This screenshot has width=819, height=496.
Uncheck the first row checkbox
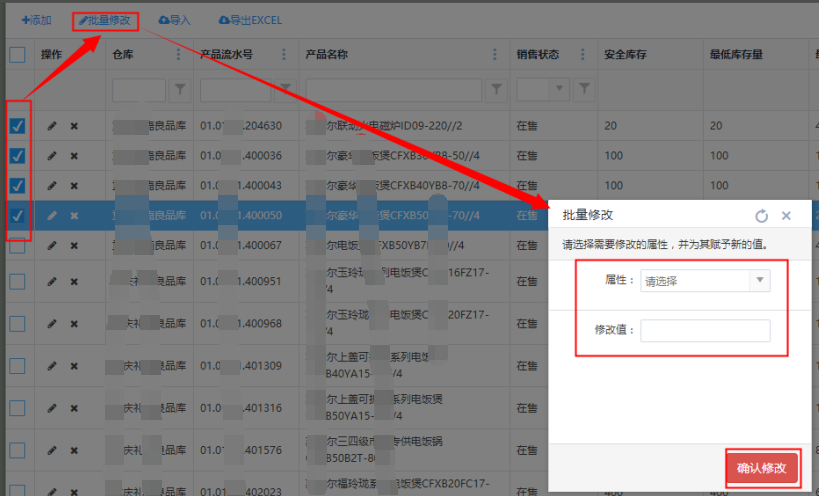pyautogui.click(x=17, y=126)
